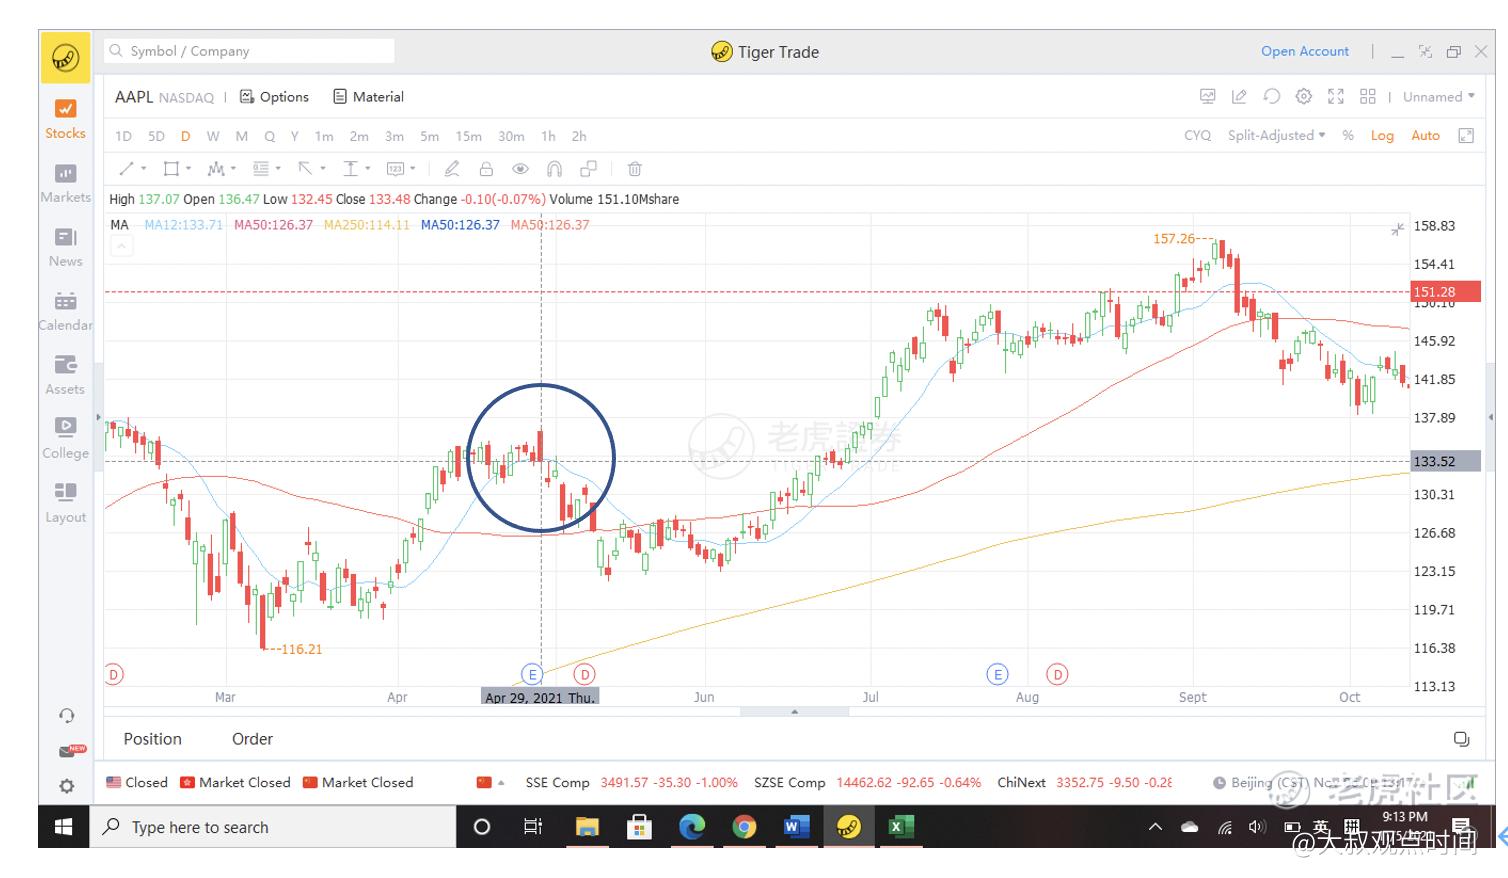Click the Windows Start button
Screen dimensions: 1508x878
64,827
